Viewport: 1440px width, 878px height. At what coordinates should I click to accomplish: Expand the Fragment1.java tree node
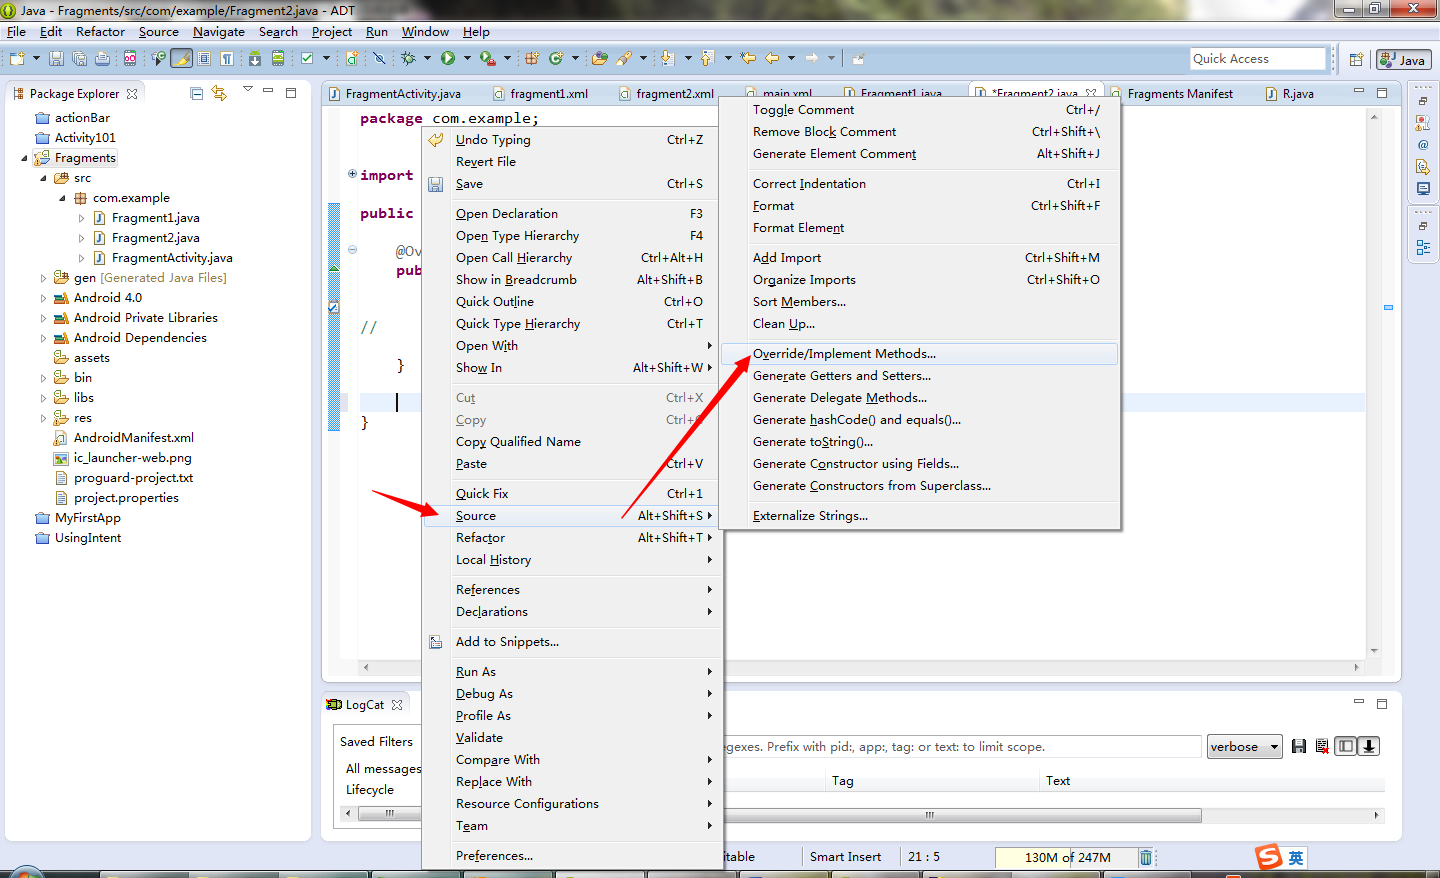coord(82,218)
